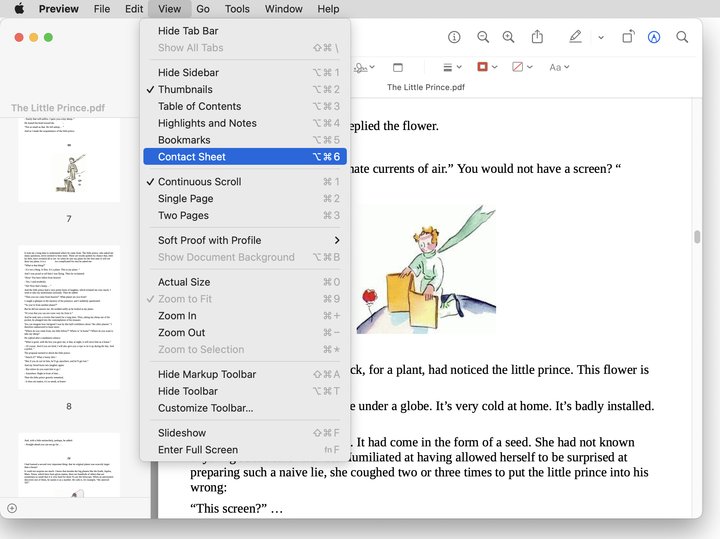Choose Enter Full Screen
This screenshot has height=539, width=720.
click(245, 450)
